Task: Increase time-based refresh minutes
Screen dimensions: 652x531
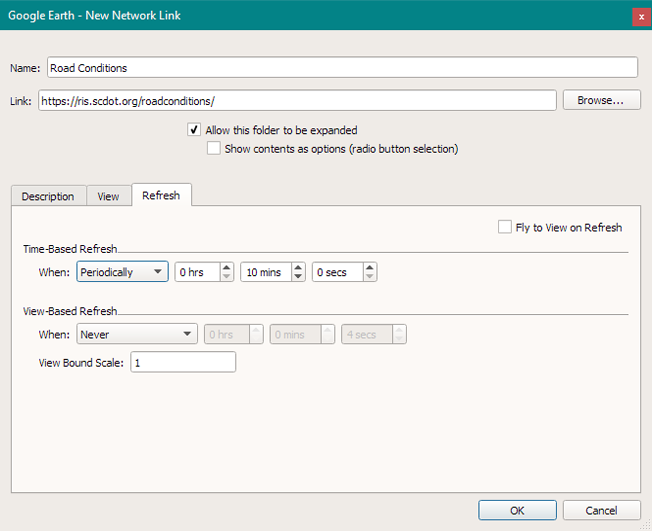Action: pos(298,267)
